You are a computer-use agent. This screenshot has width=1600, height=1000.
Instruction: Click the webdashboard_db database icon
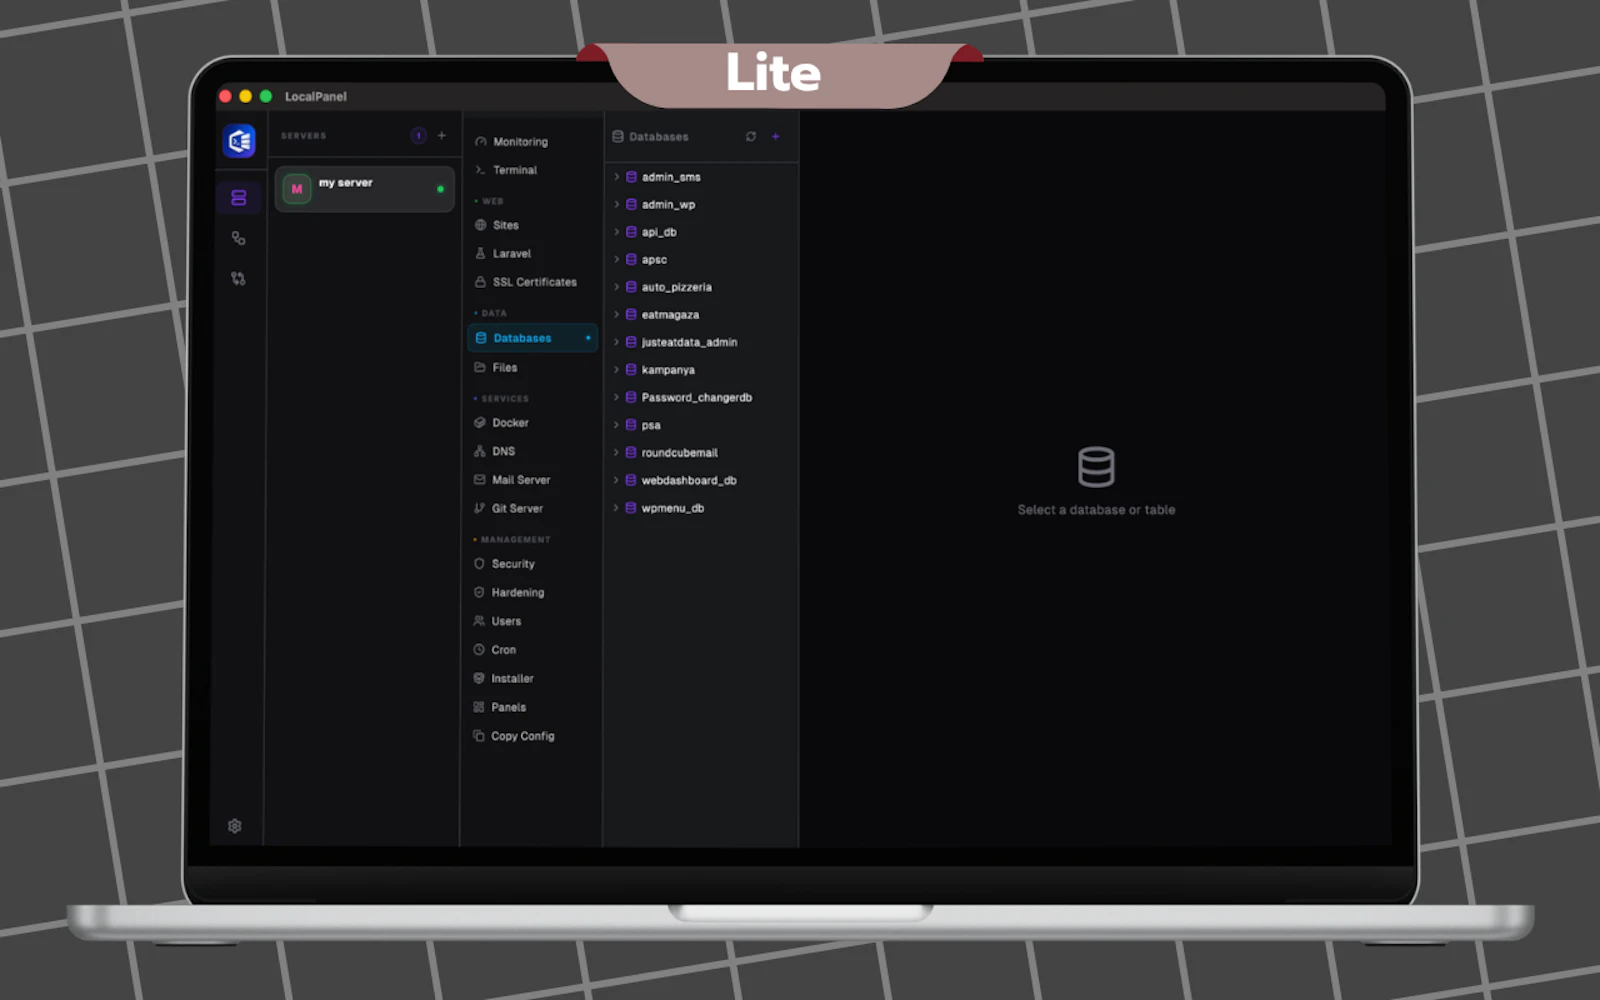pyautogui.click(x=631, y=480)
